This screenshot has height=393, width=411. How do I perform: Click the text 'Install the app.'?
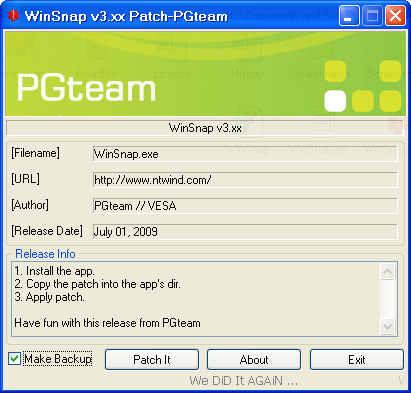(60, 271)
